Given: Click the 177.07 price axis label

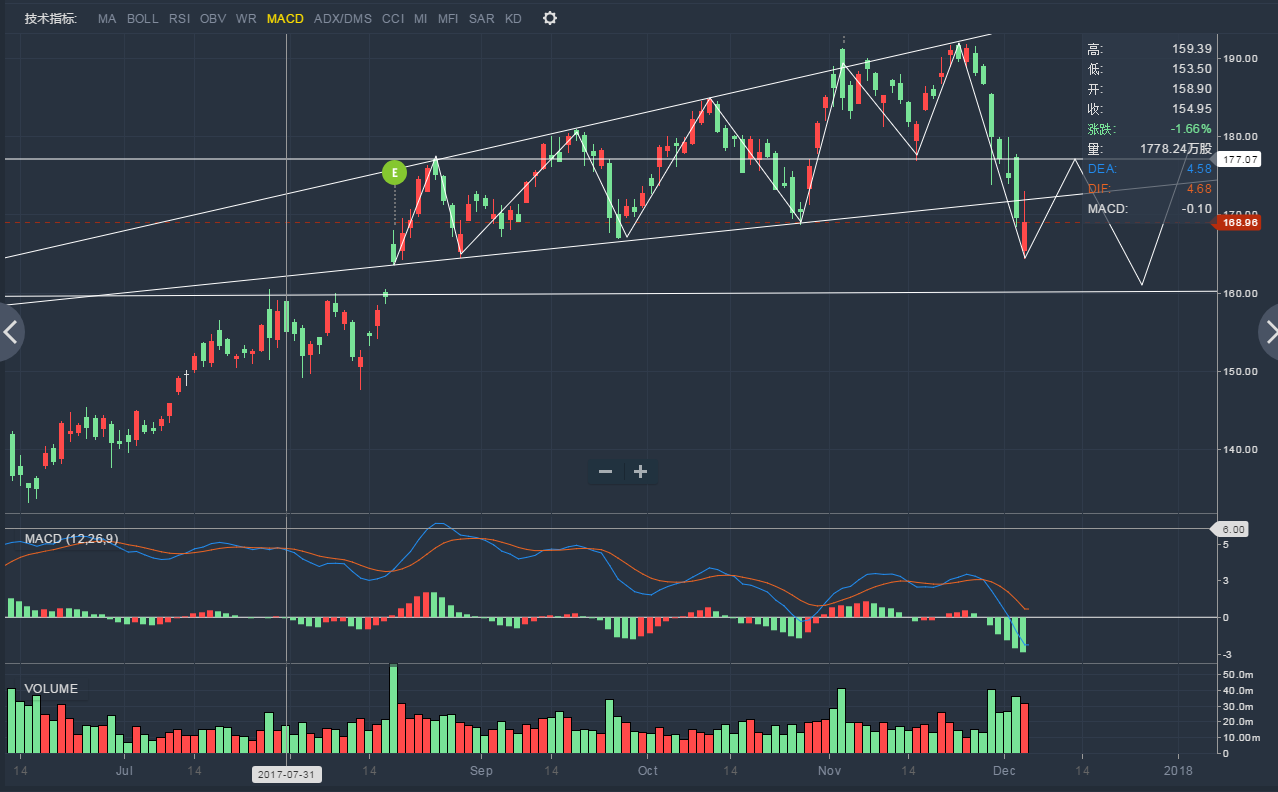Looking at the screenshot, I should click(x=1240, y=159).
